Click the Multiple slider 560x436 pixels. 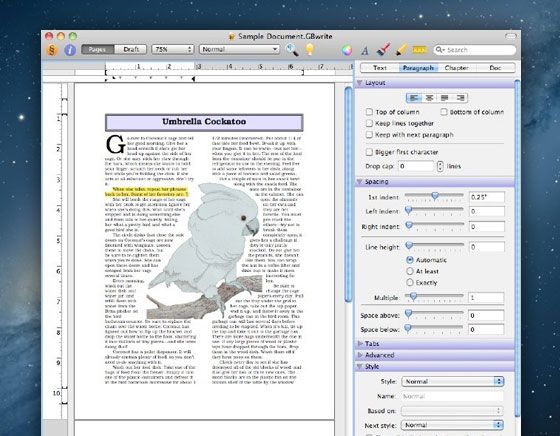click(434, 296)
